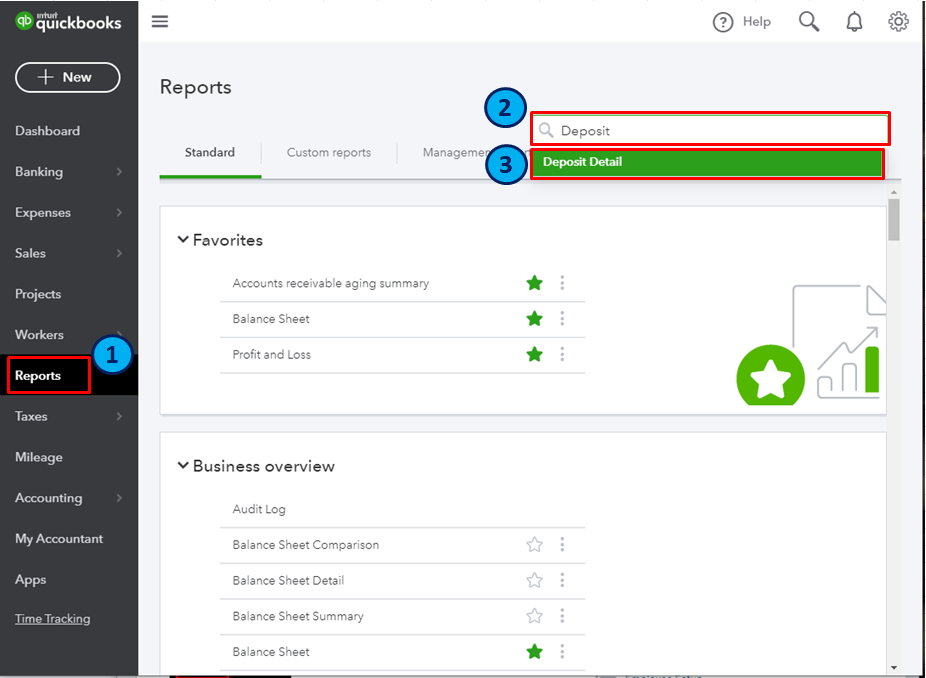Viewport: 926px width, 678px height.
Task: Switch to the Standard tab
Action: point(210,152)
